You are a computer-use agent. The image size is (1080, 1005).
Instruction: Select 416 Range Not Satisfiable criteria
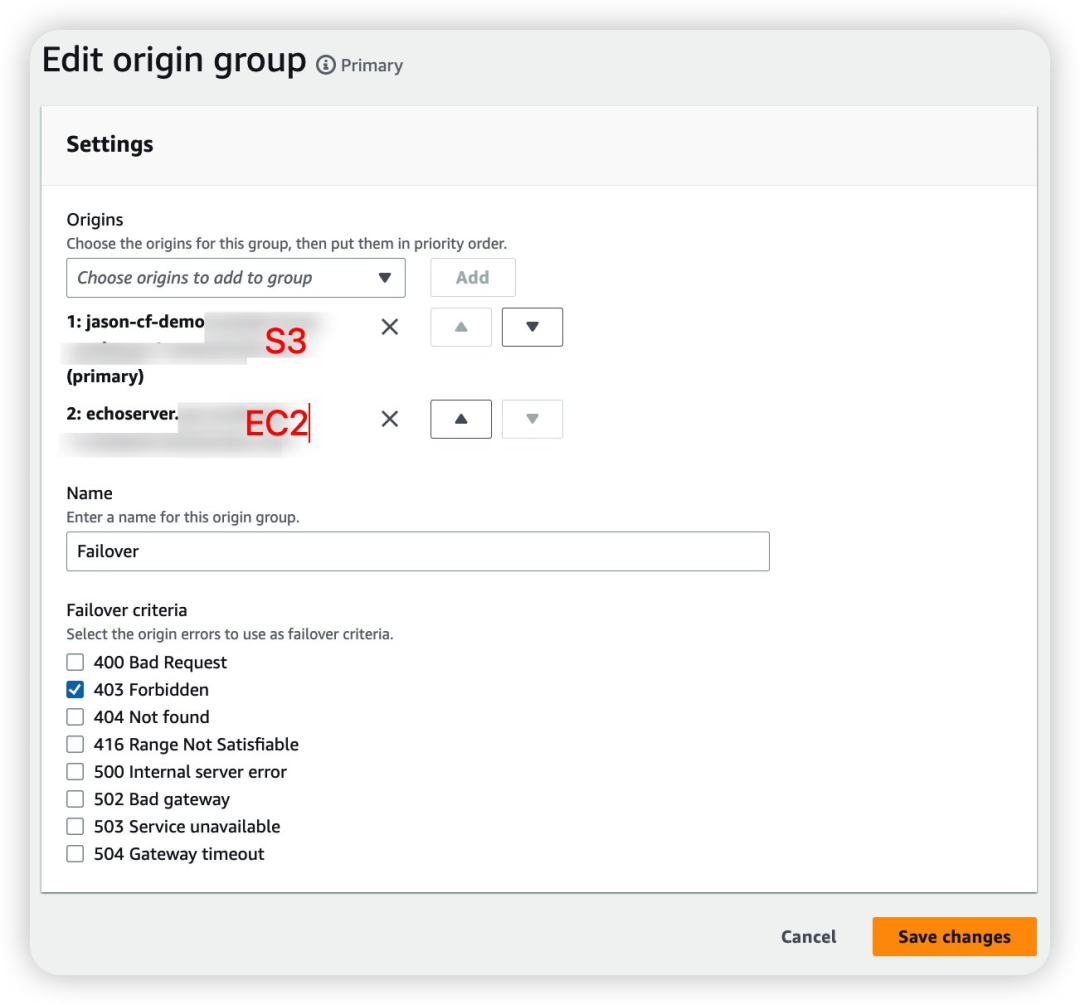pyautogui.click(x=75, y=744)
